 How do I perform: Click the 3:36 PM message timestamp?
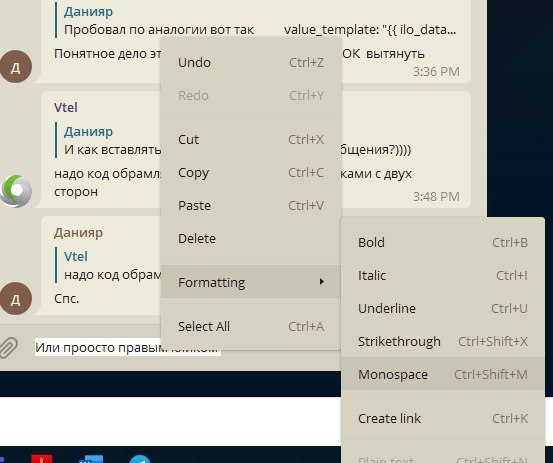(x=436, y=72)
